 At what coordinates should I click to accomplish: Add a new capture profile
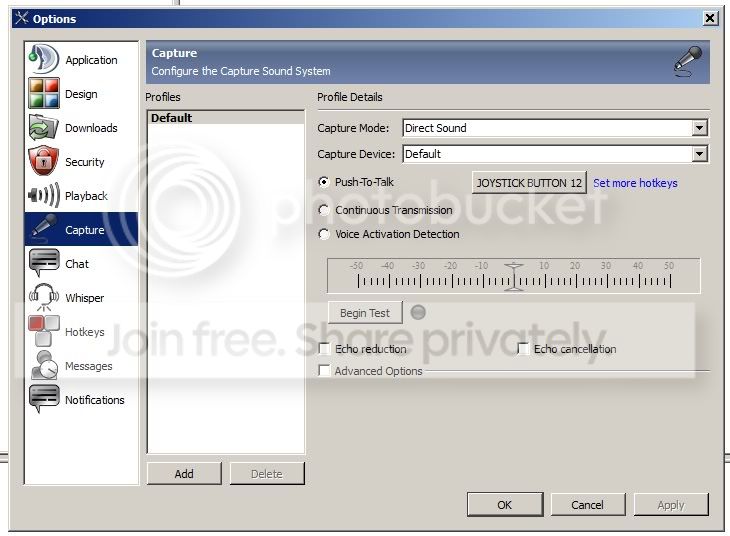[184, 474]
